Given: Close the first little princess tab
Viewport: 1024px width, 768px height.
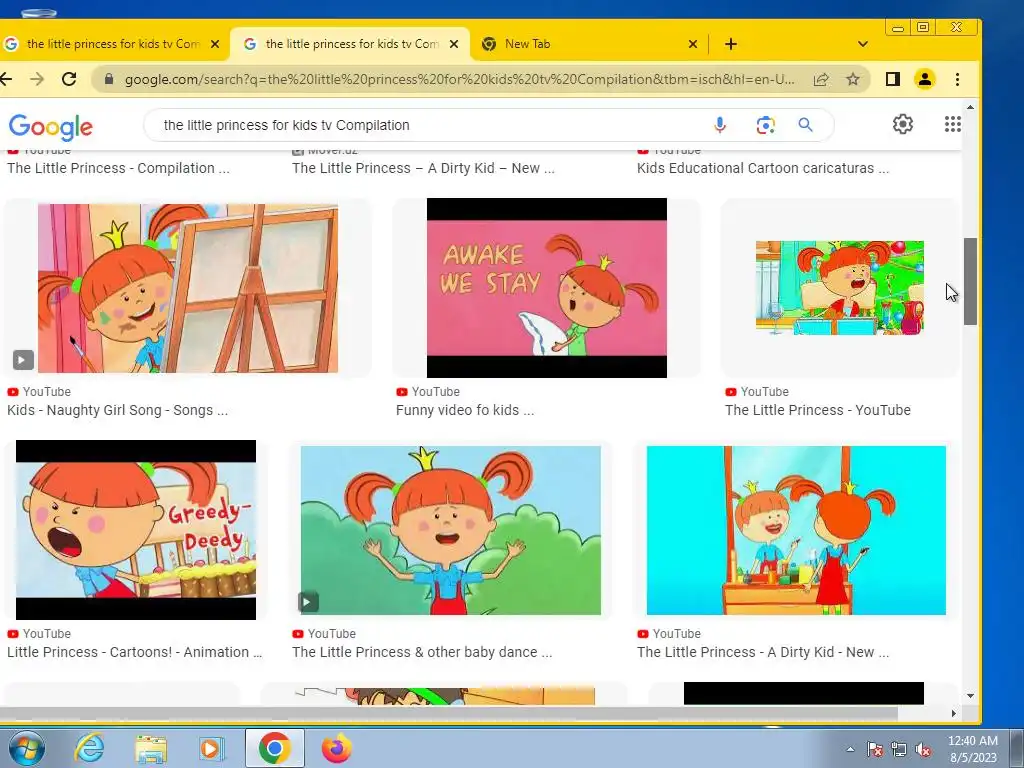Looking at the screenshot, I should [x=215, y=44].
